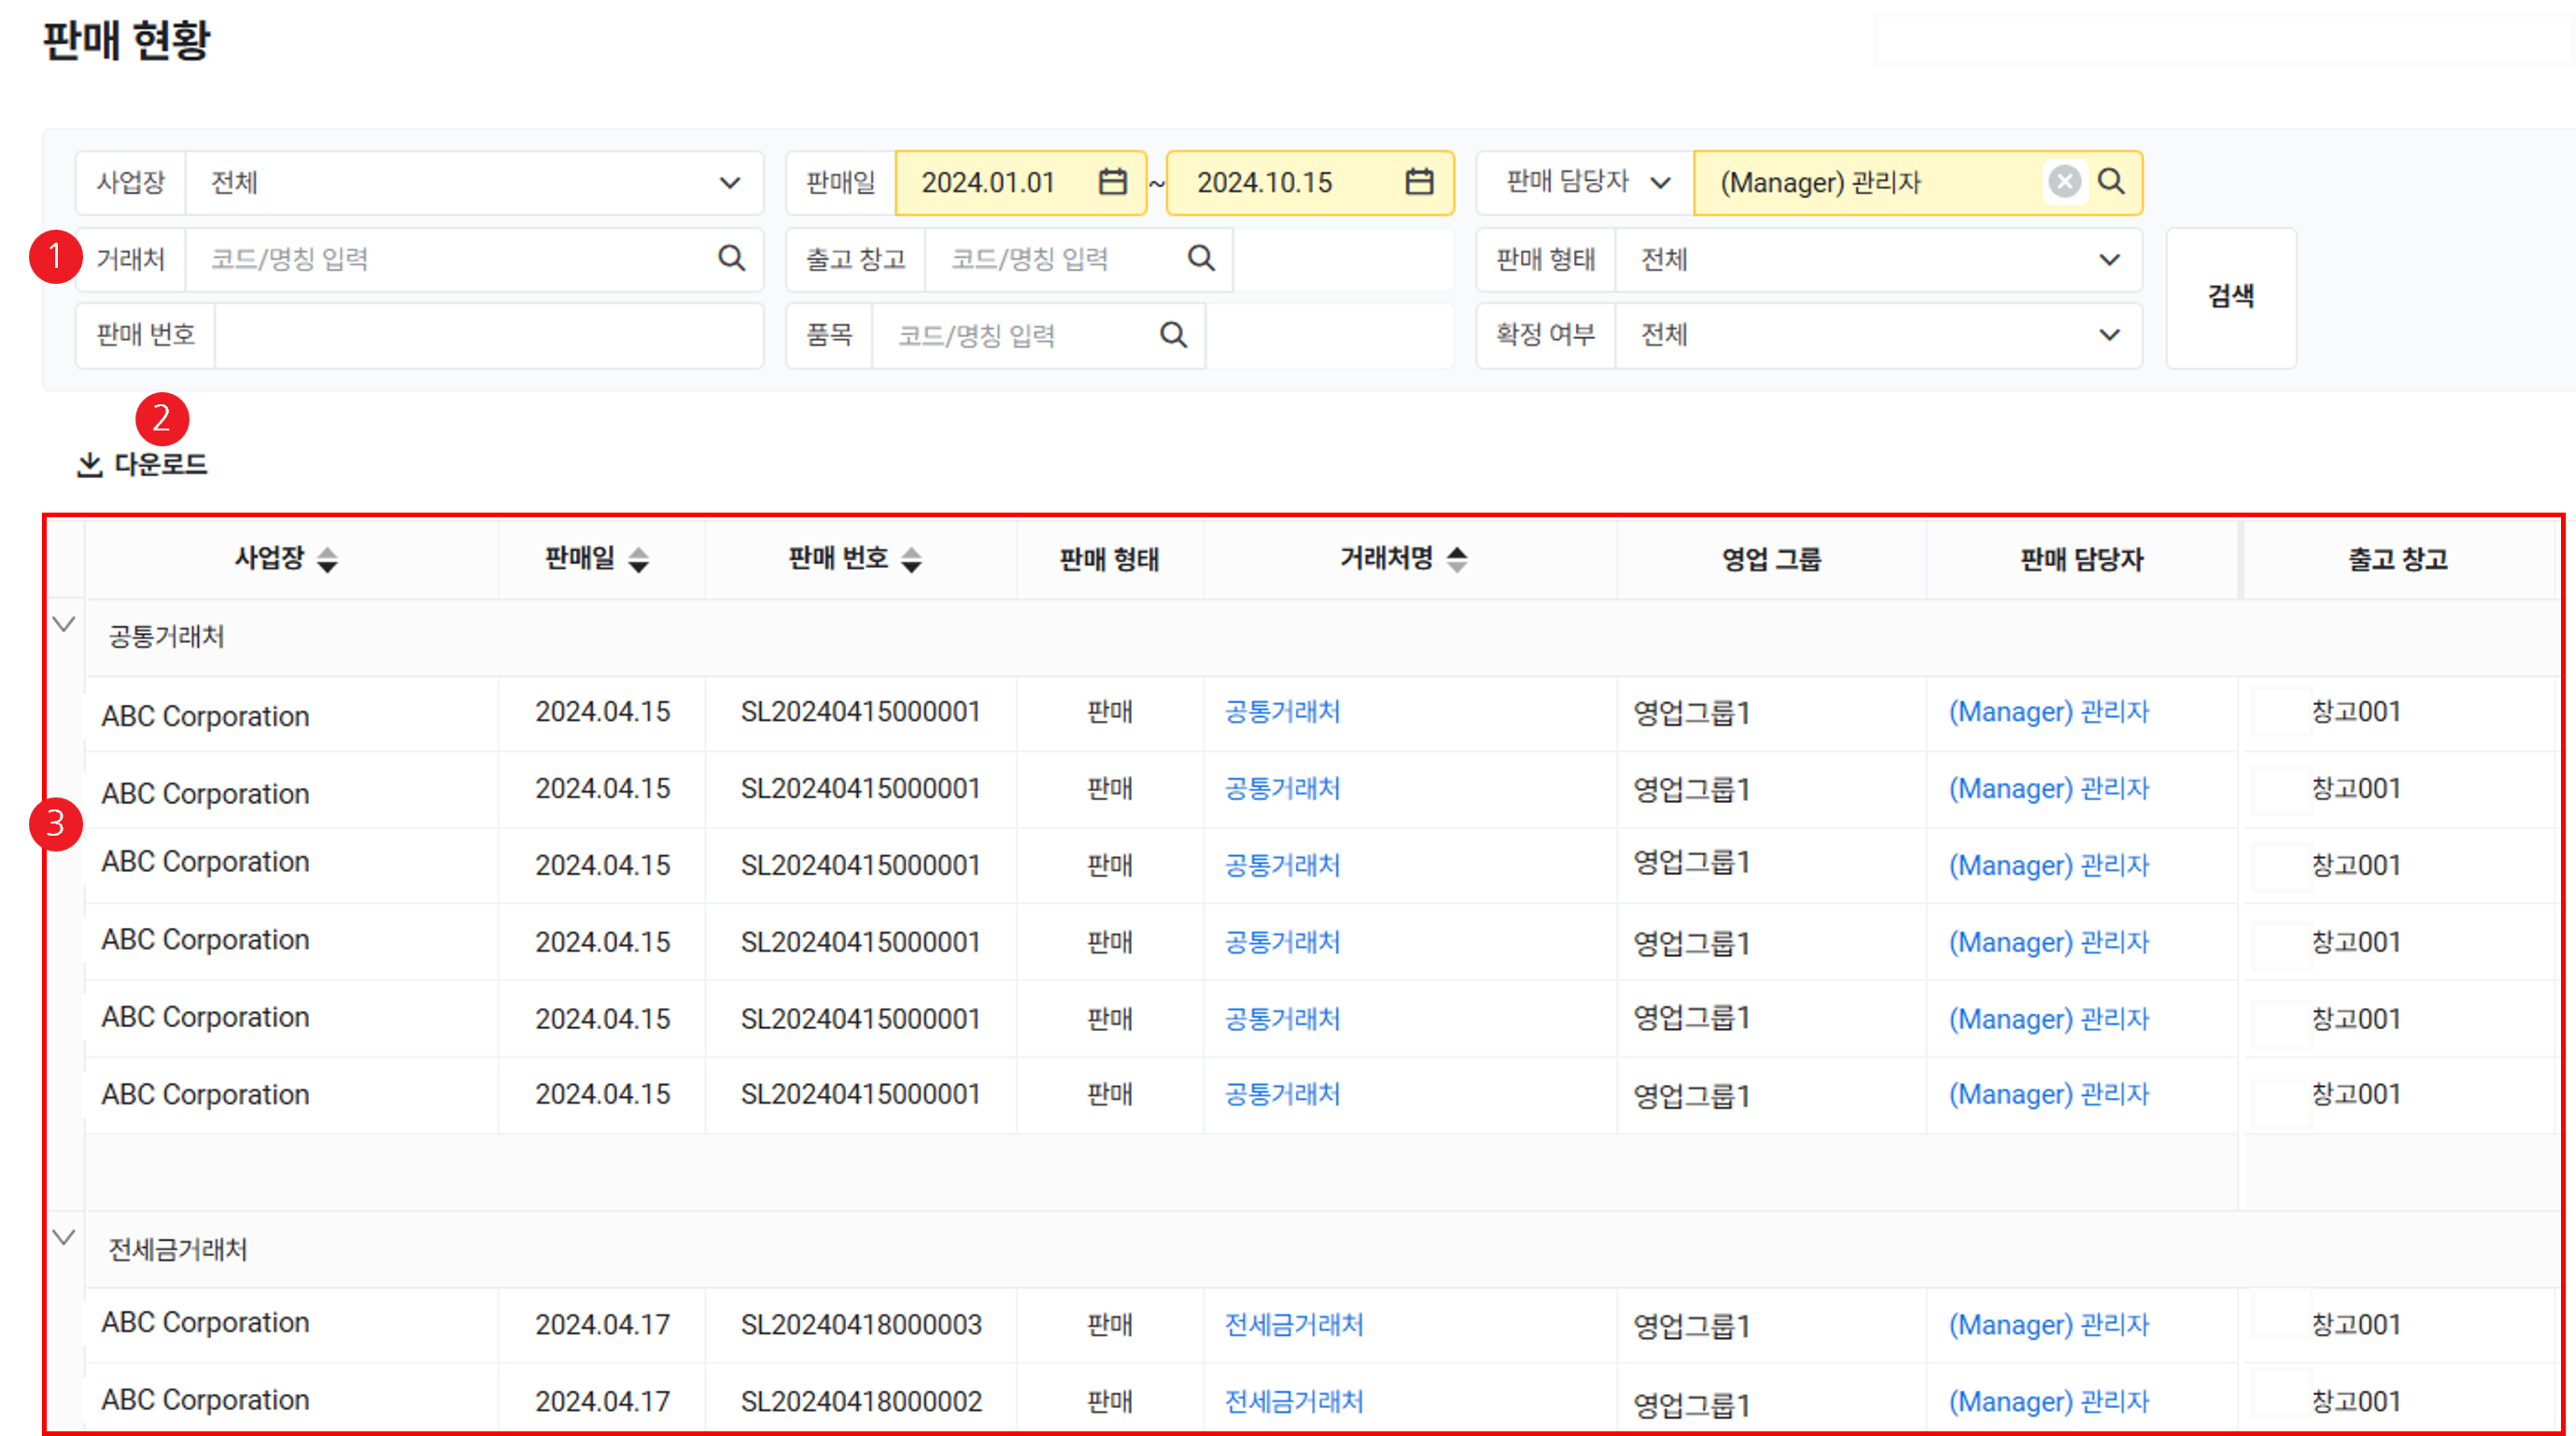Click the 다운로드 download icon
2576x1436 pixels.
tap(90, 465)
